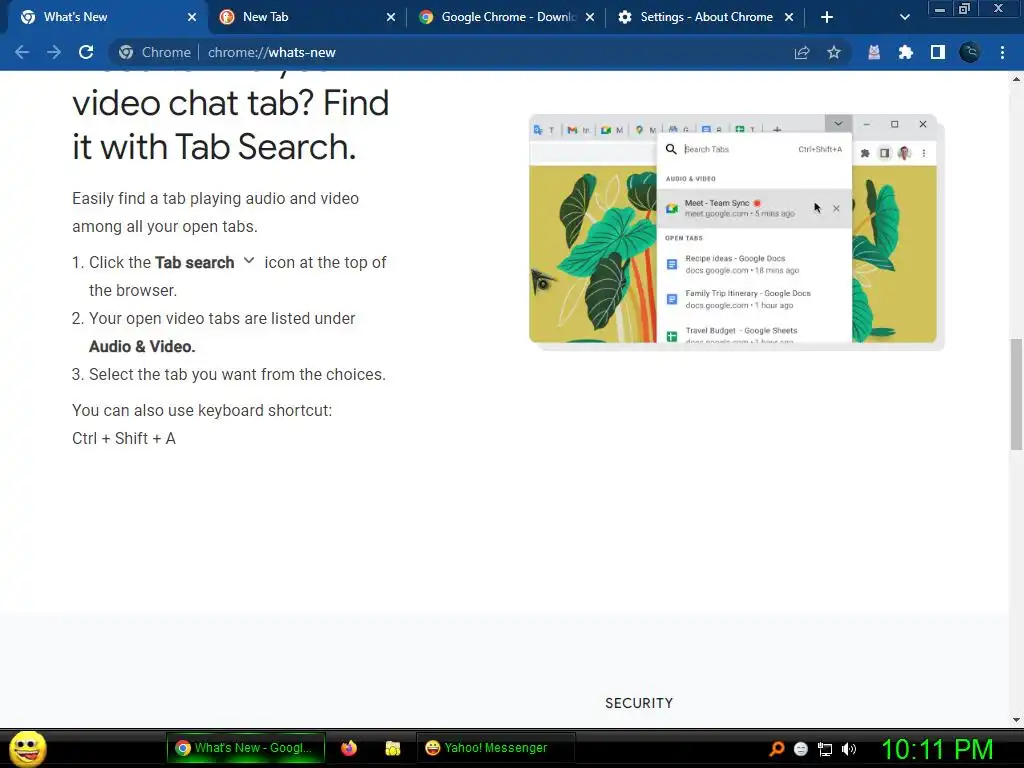1024x768 pixels.
Task: Click the address bar URL chrome://whats-new
Action: [x=272, y=52]
